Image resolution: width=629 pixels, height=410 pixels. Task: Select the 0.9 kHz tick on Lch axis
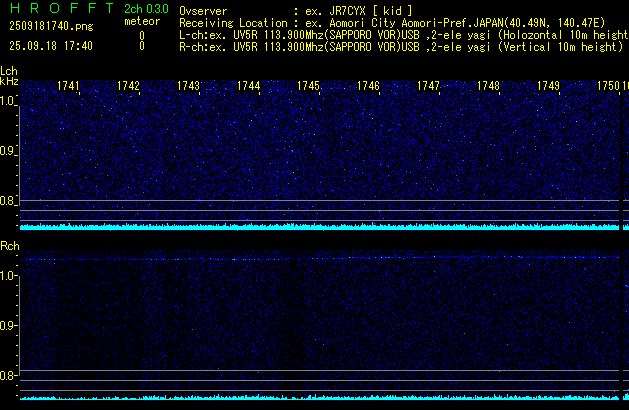[9, 151]
